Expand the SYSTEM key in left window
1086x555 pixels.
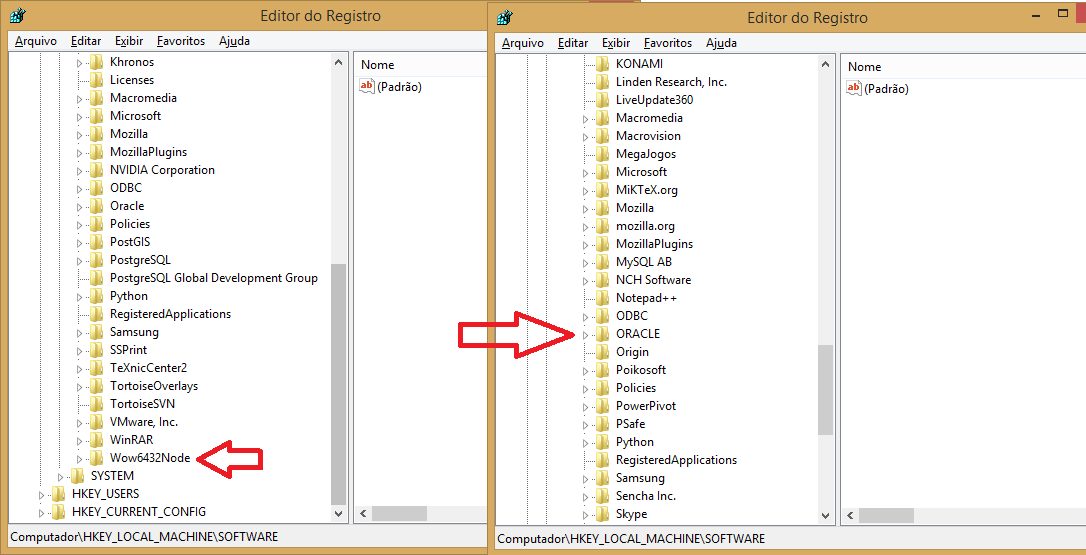point(60,477)
